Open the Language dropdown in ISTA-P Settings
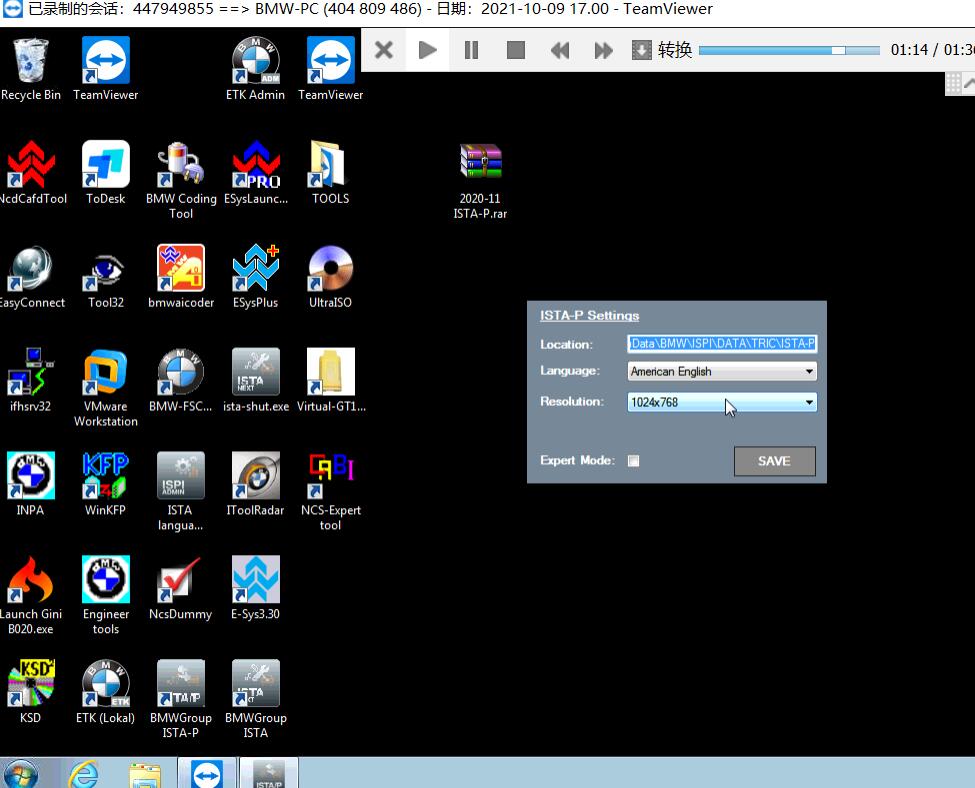This screenshot has height=788, width=975. (x=722, y=371)
